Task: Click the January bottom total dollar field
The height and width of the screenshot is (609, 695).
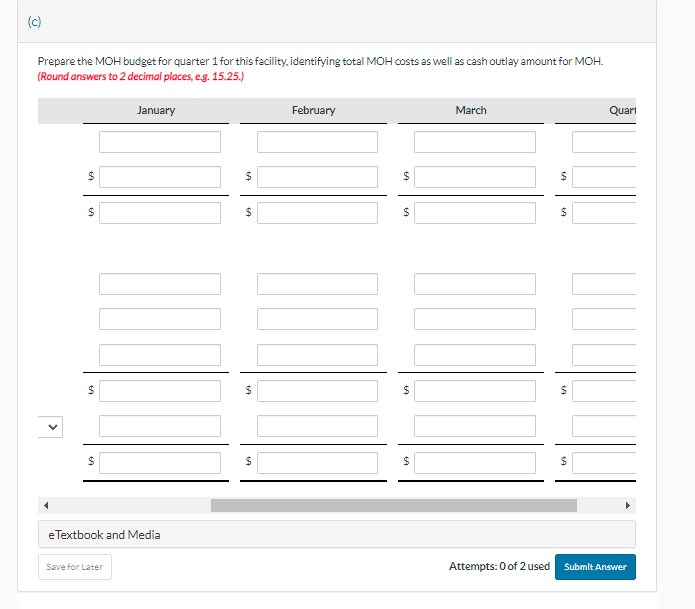Action: [160, 463]
